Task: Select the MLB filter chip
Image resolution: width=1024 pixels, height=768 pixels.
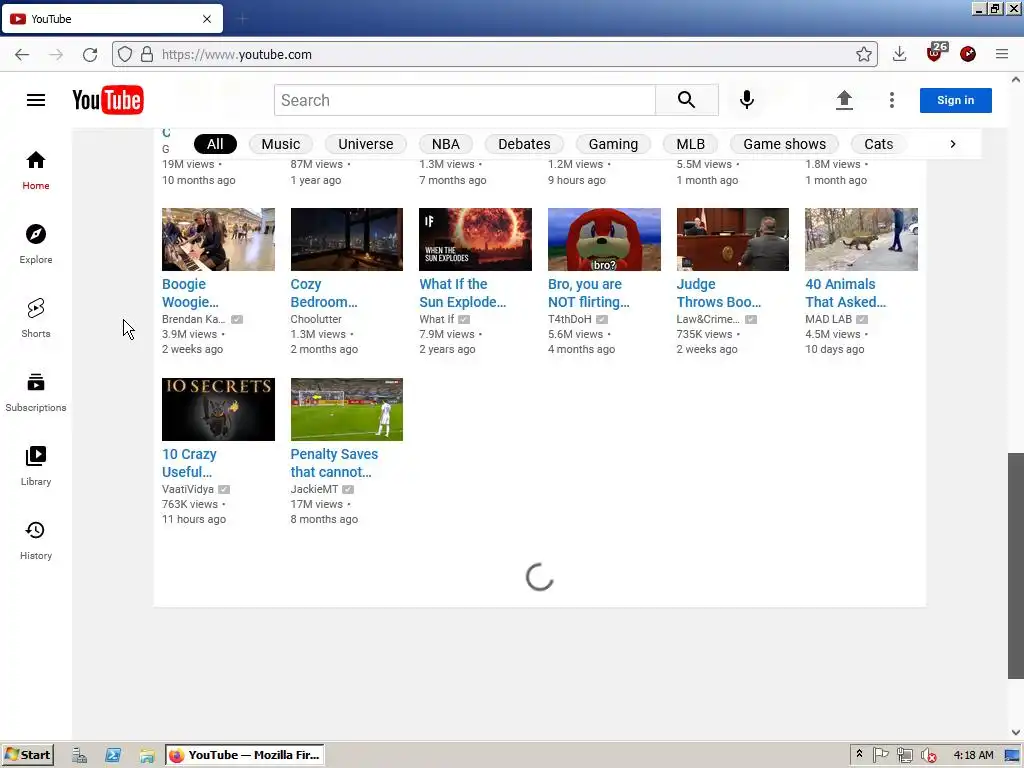Action: (x=690, y=144)
